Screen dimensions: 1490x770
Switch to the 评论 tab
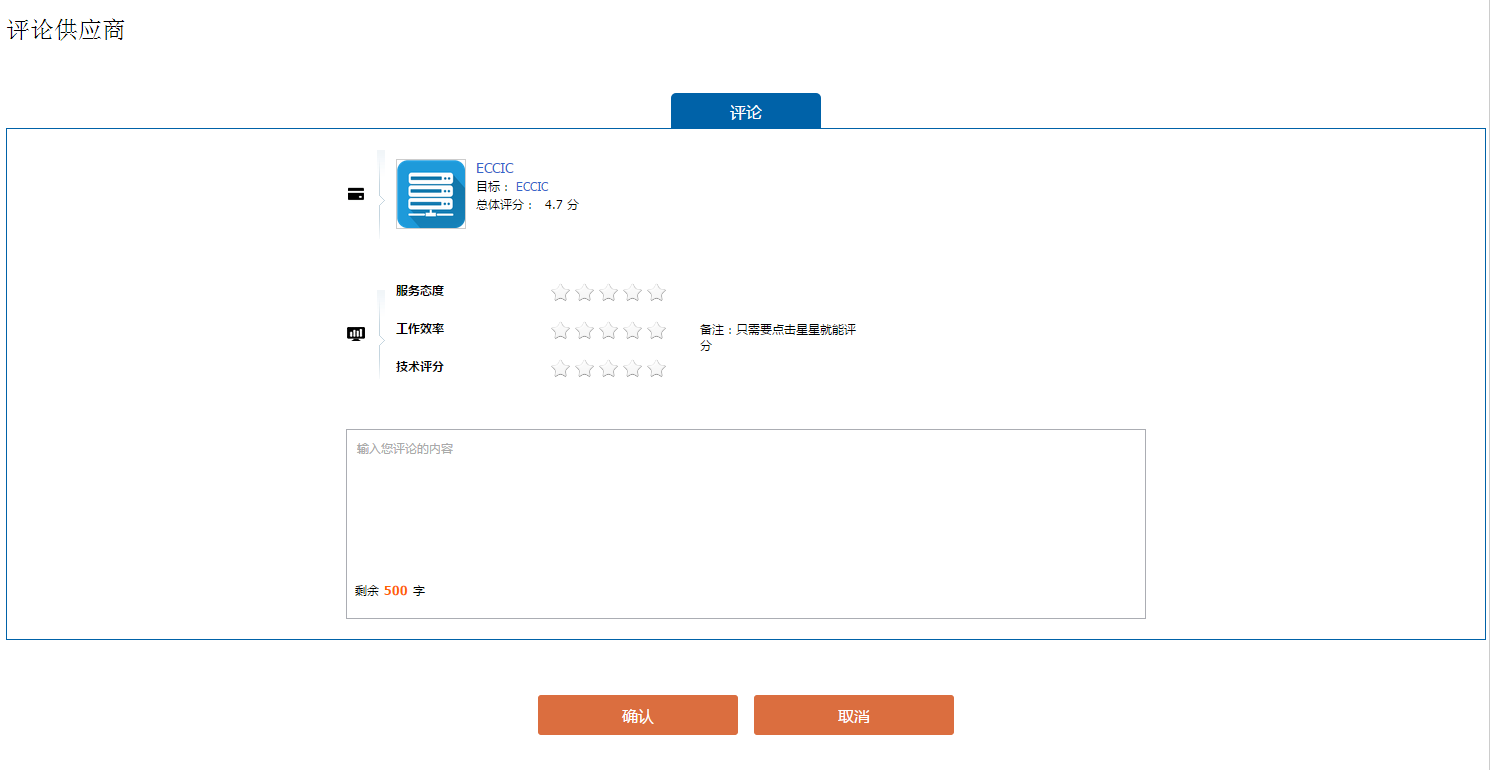(746, 112)
